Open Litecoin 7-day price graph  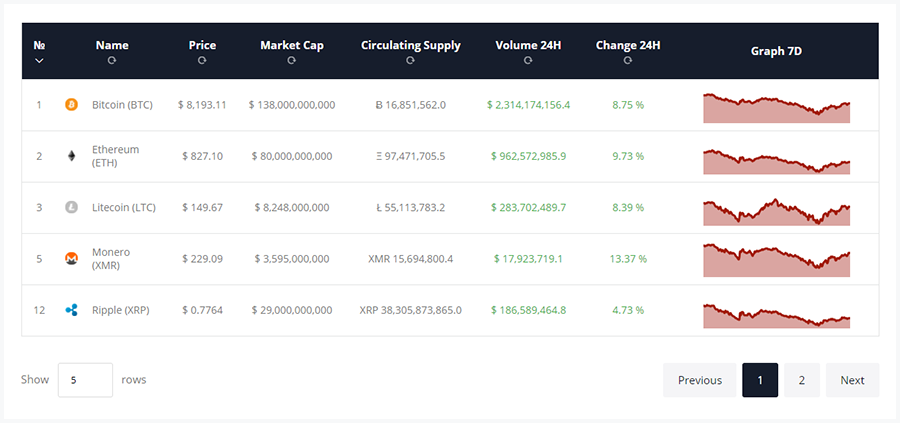pos(777,212)
